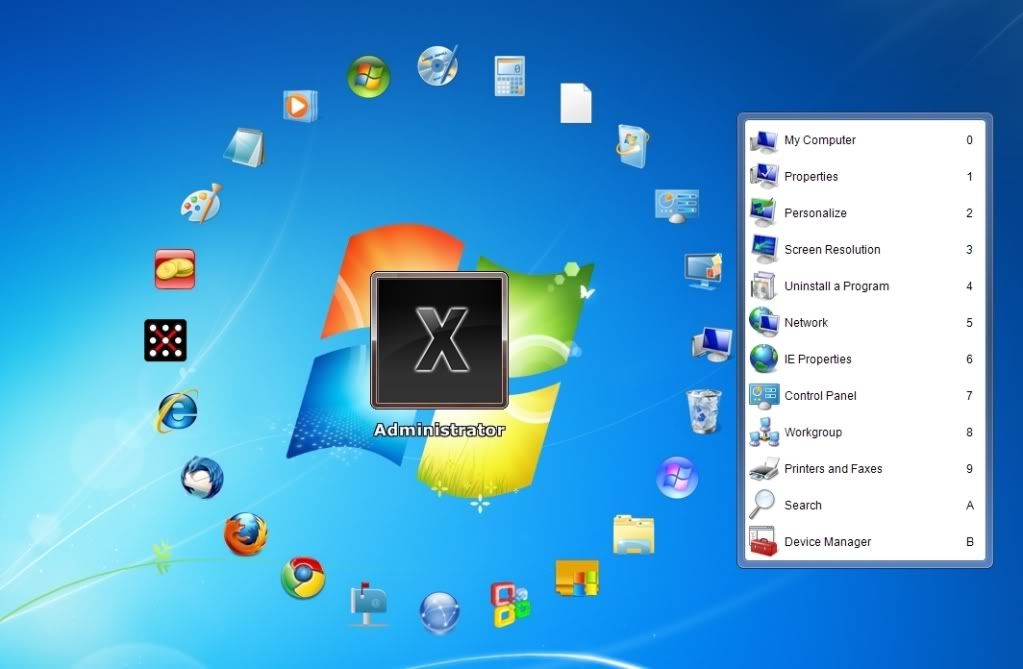Click the Administrator label text
The width and height of the screenshot is (1023, 669).
coord(439,430)
